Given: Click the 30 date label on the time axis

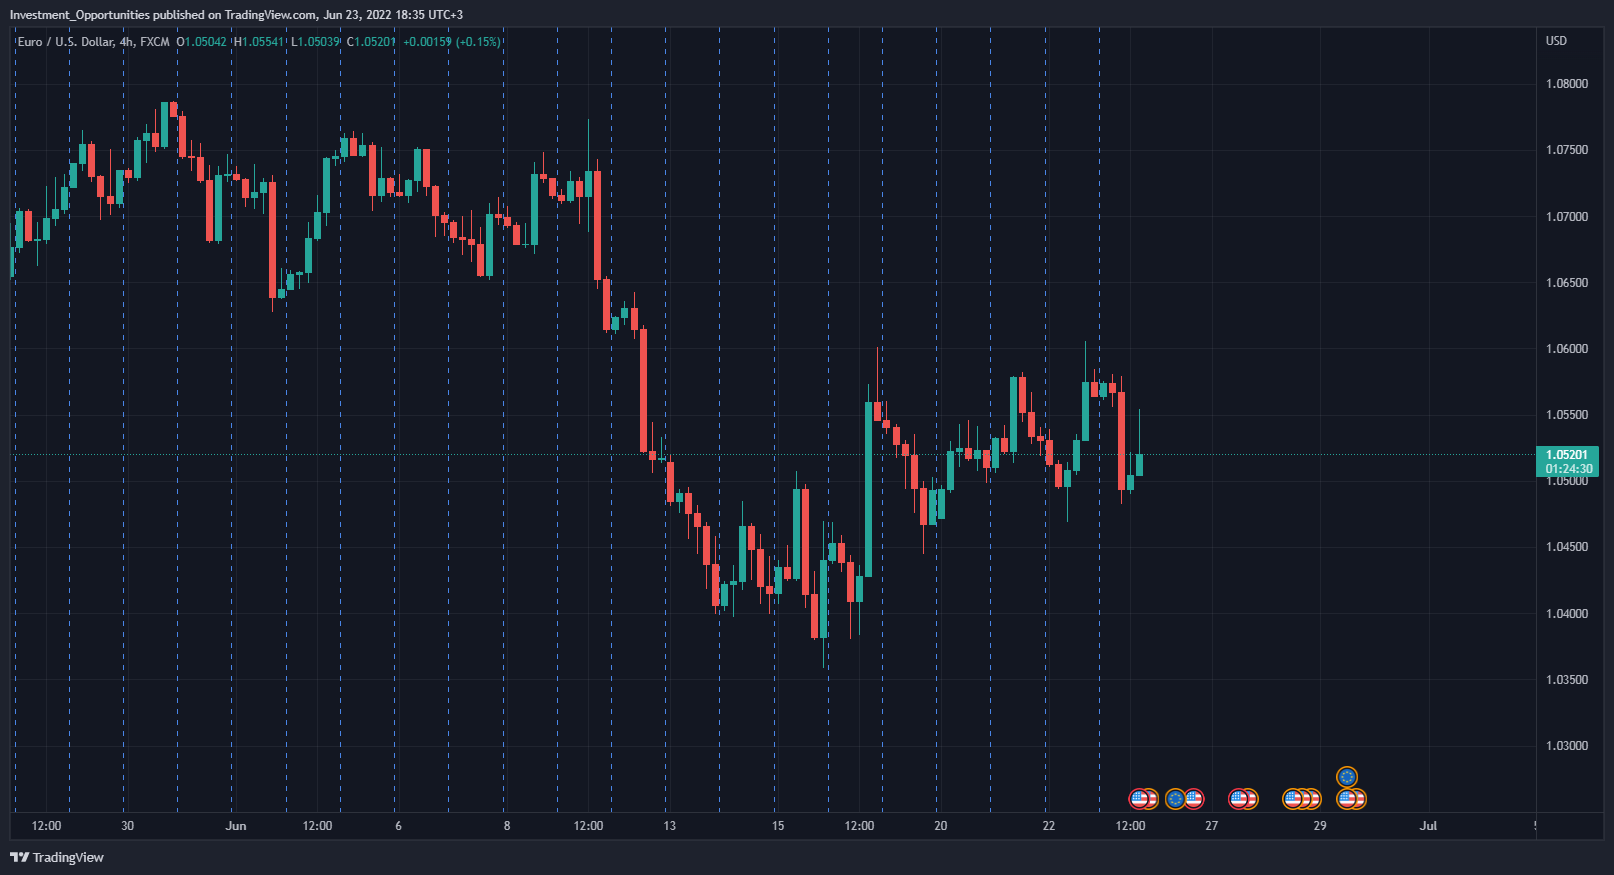Looking at the screenshot, I should coord(127,826).
